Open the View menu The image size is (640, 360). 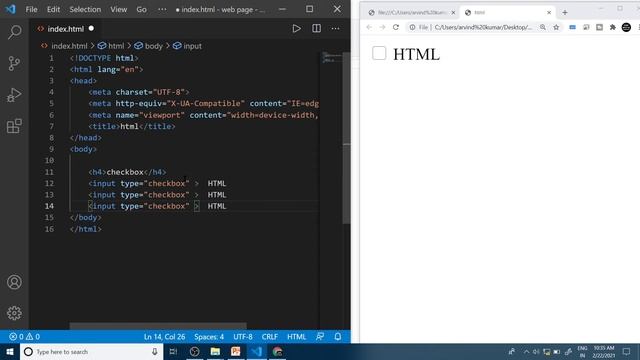click(x=118, y=9)
